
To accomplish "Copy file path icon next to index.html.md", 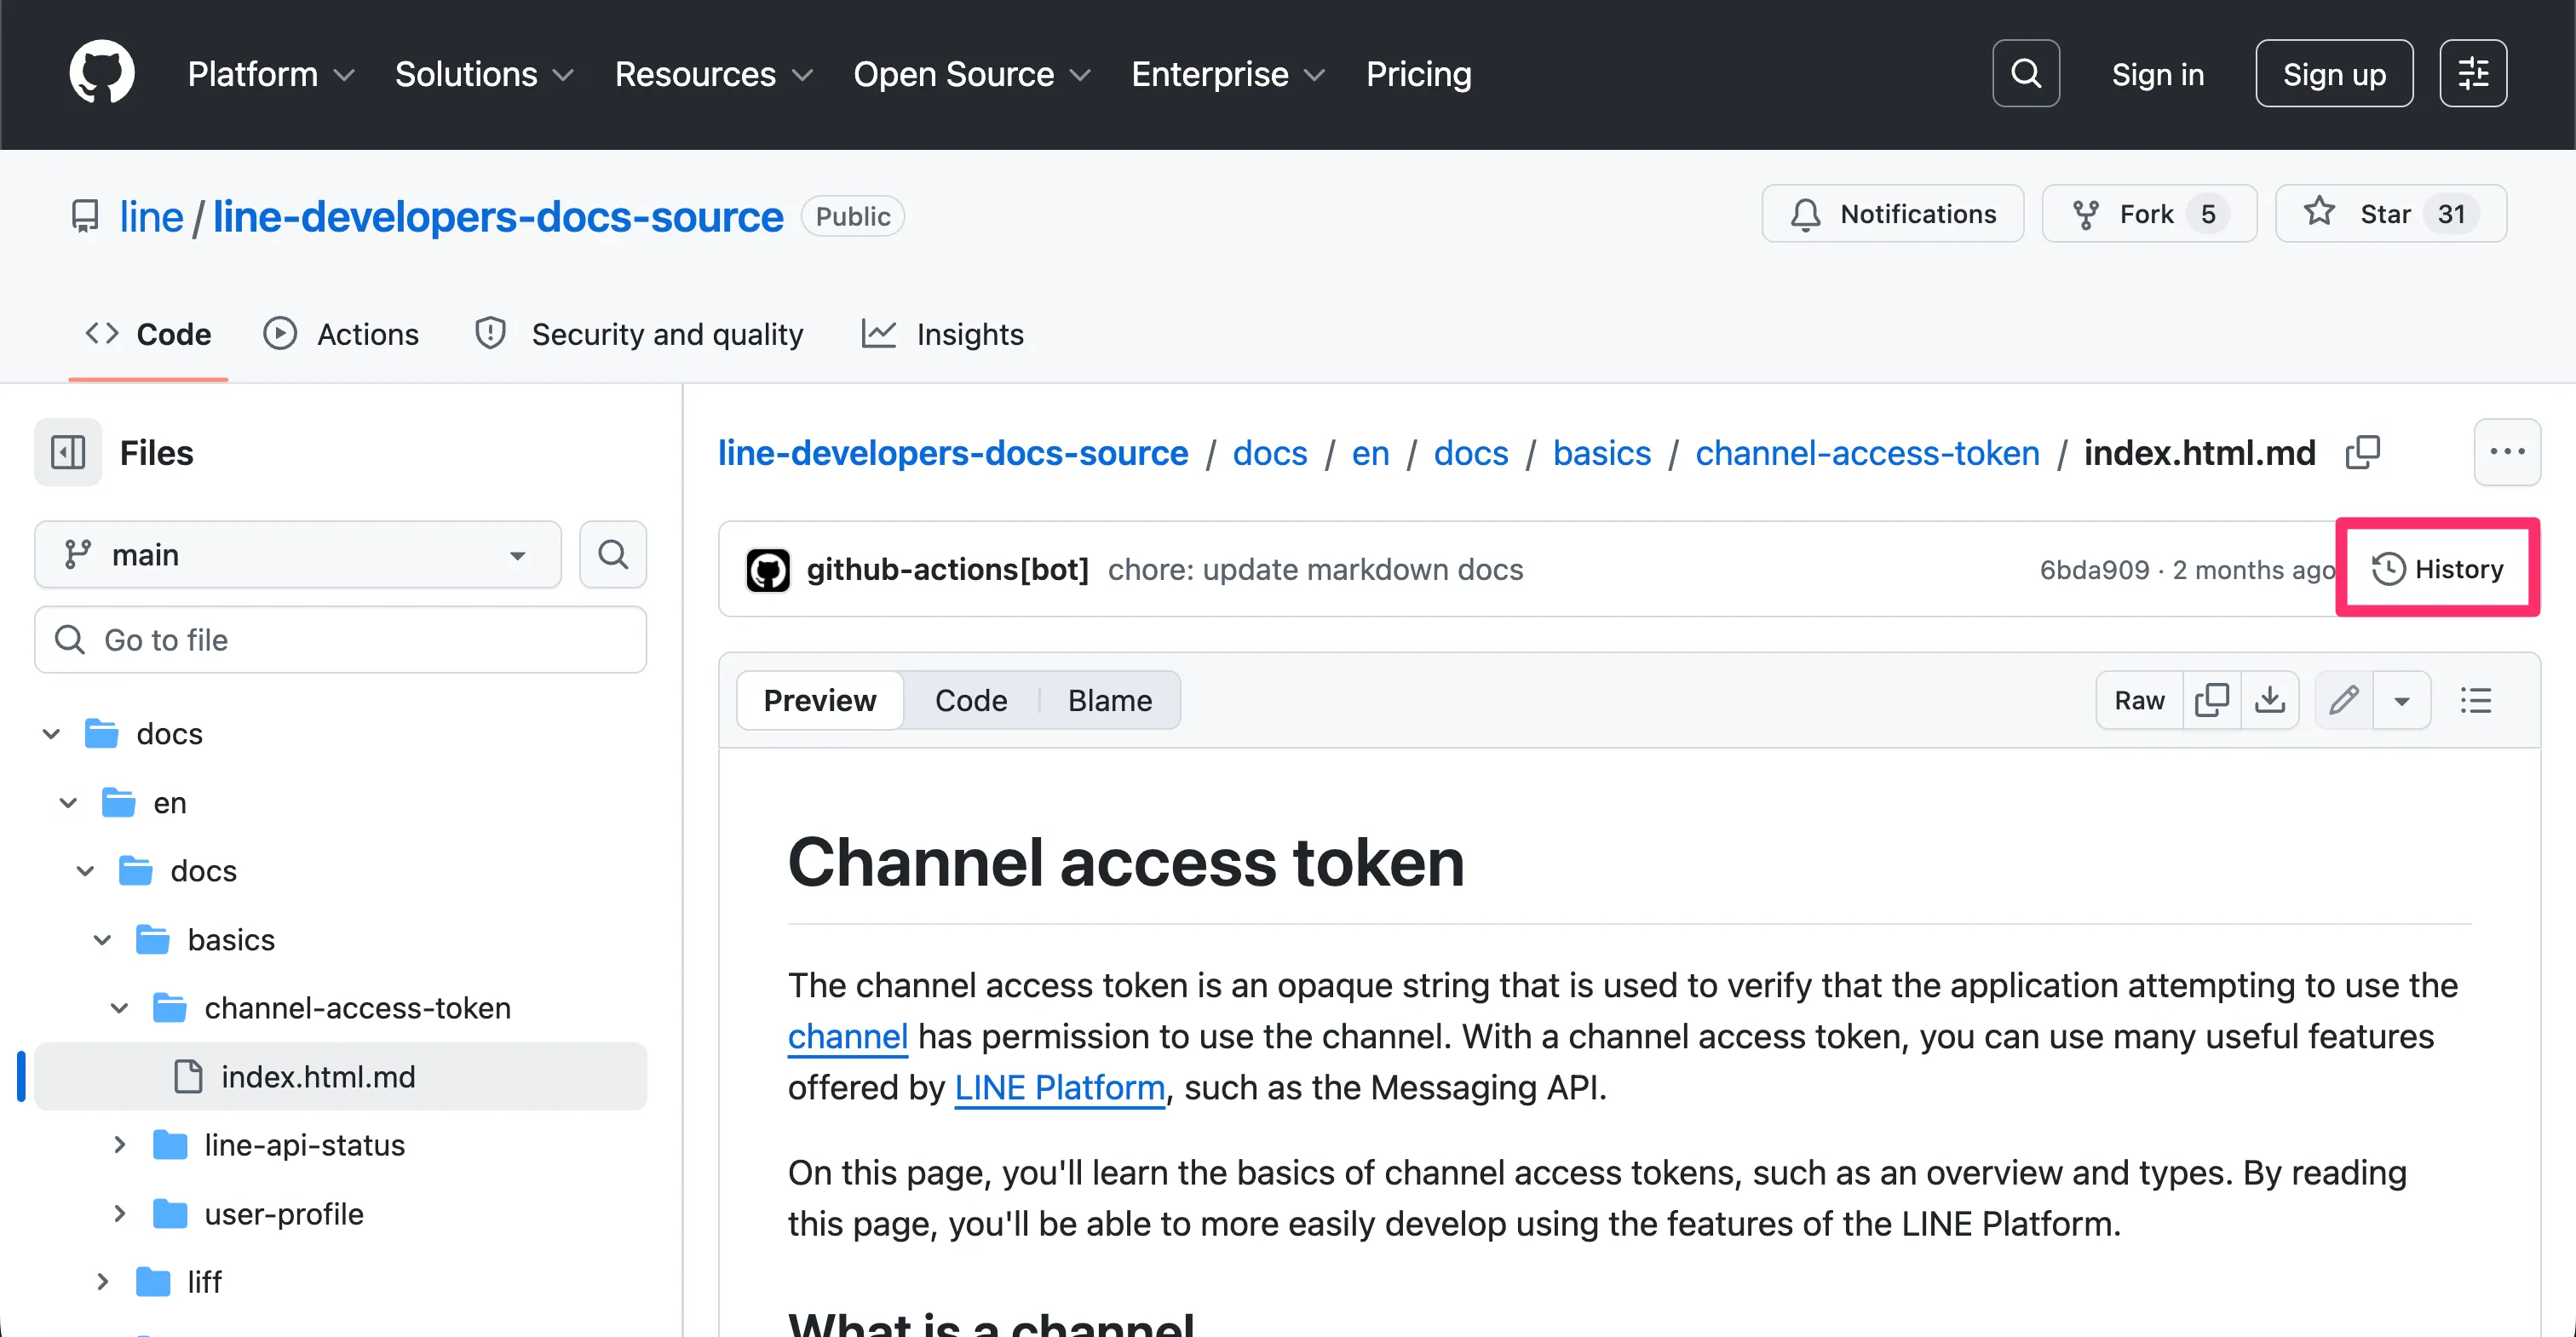I will coord(2362,452).
